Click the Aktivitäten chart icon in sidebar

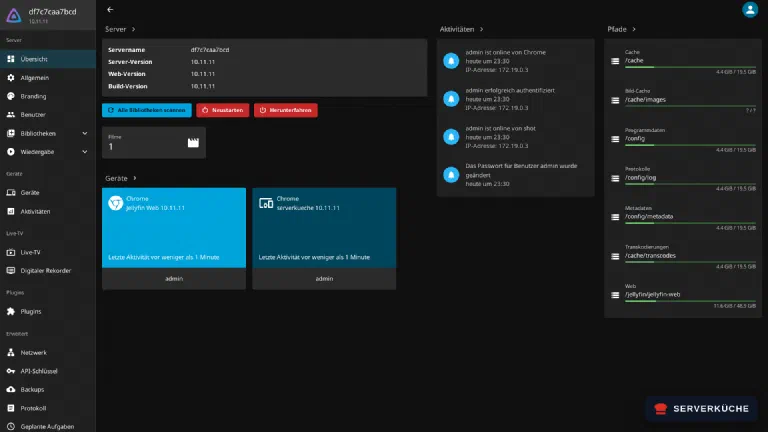[x=11, y=211]
